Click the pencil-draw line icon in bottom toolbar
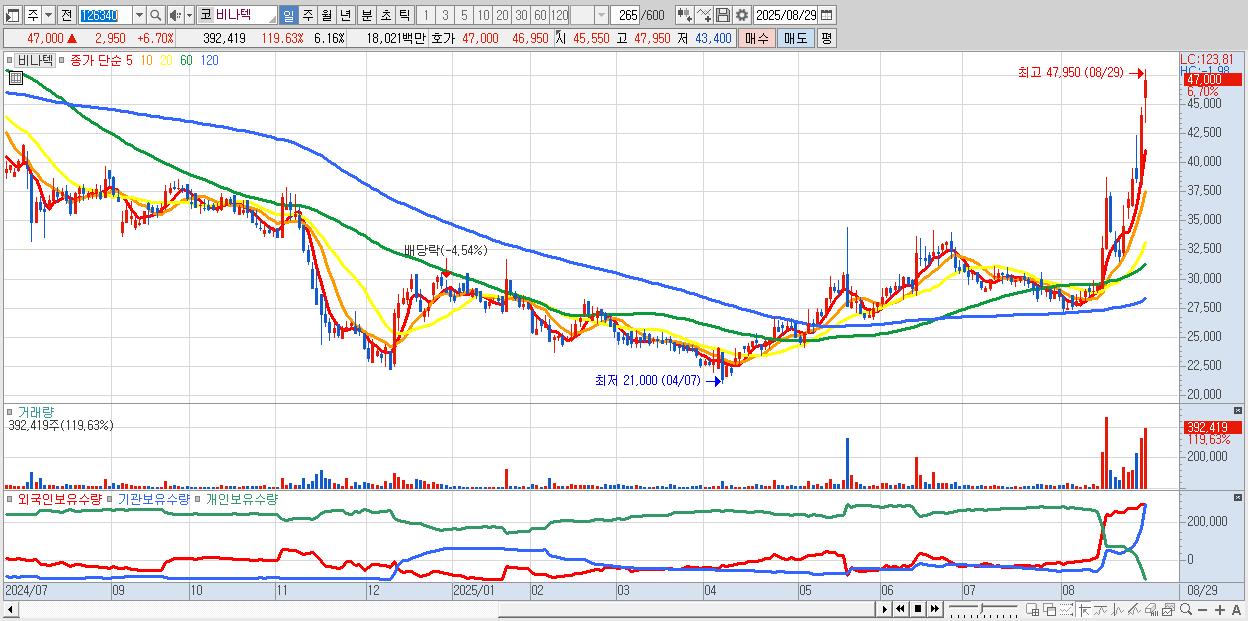Image resolution: width=1248 pixels, height=621 pixels. click(x=1134, y=609)
